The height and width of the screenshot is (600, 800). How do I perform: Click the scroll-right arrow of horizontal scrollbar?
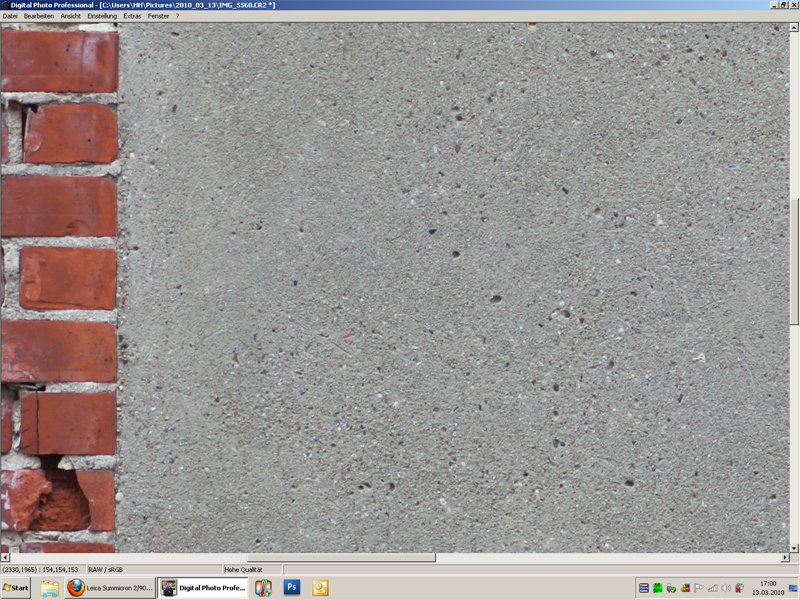(785, 558)
